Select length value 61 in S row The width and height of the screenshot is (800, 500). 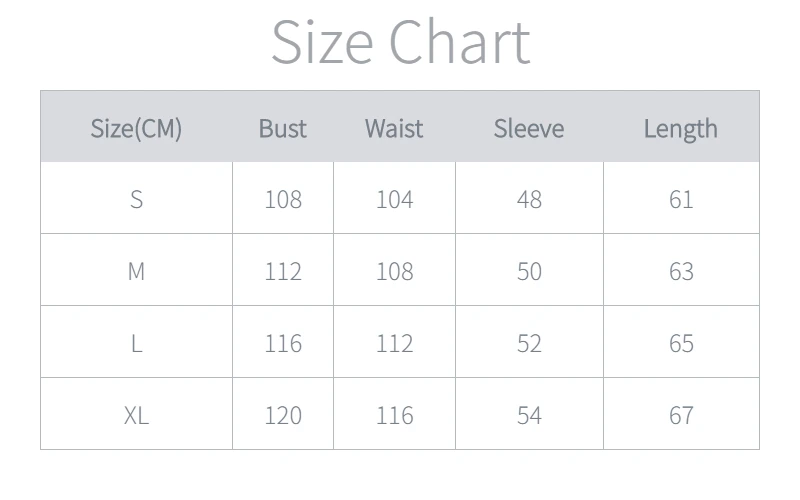tap(681, 199)
